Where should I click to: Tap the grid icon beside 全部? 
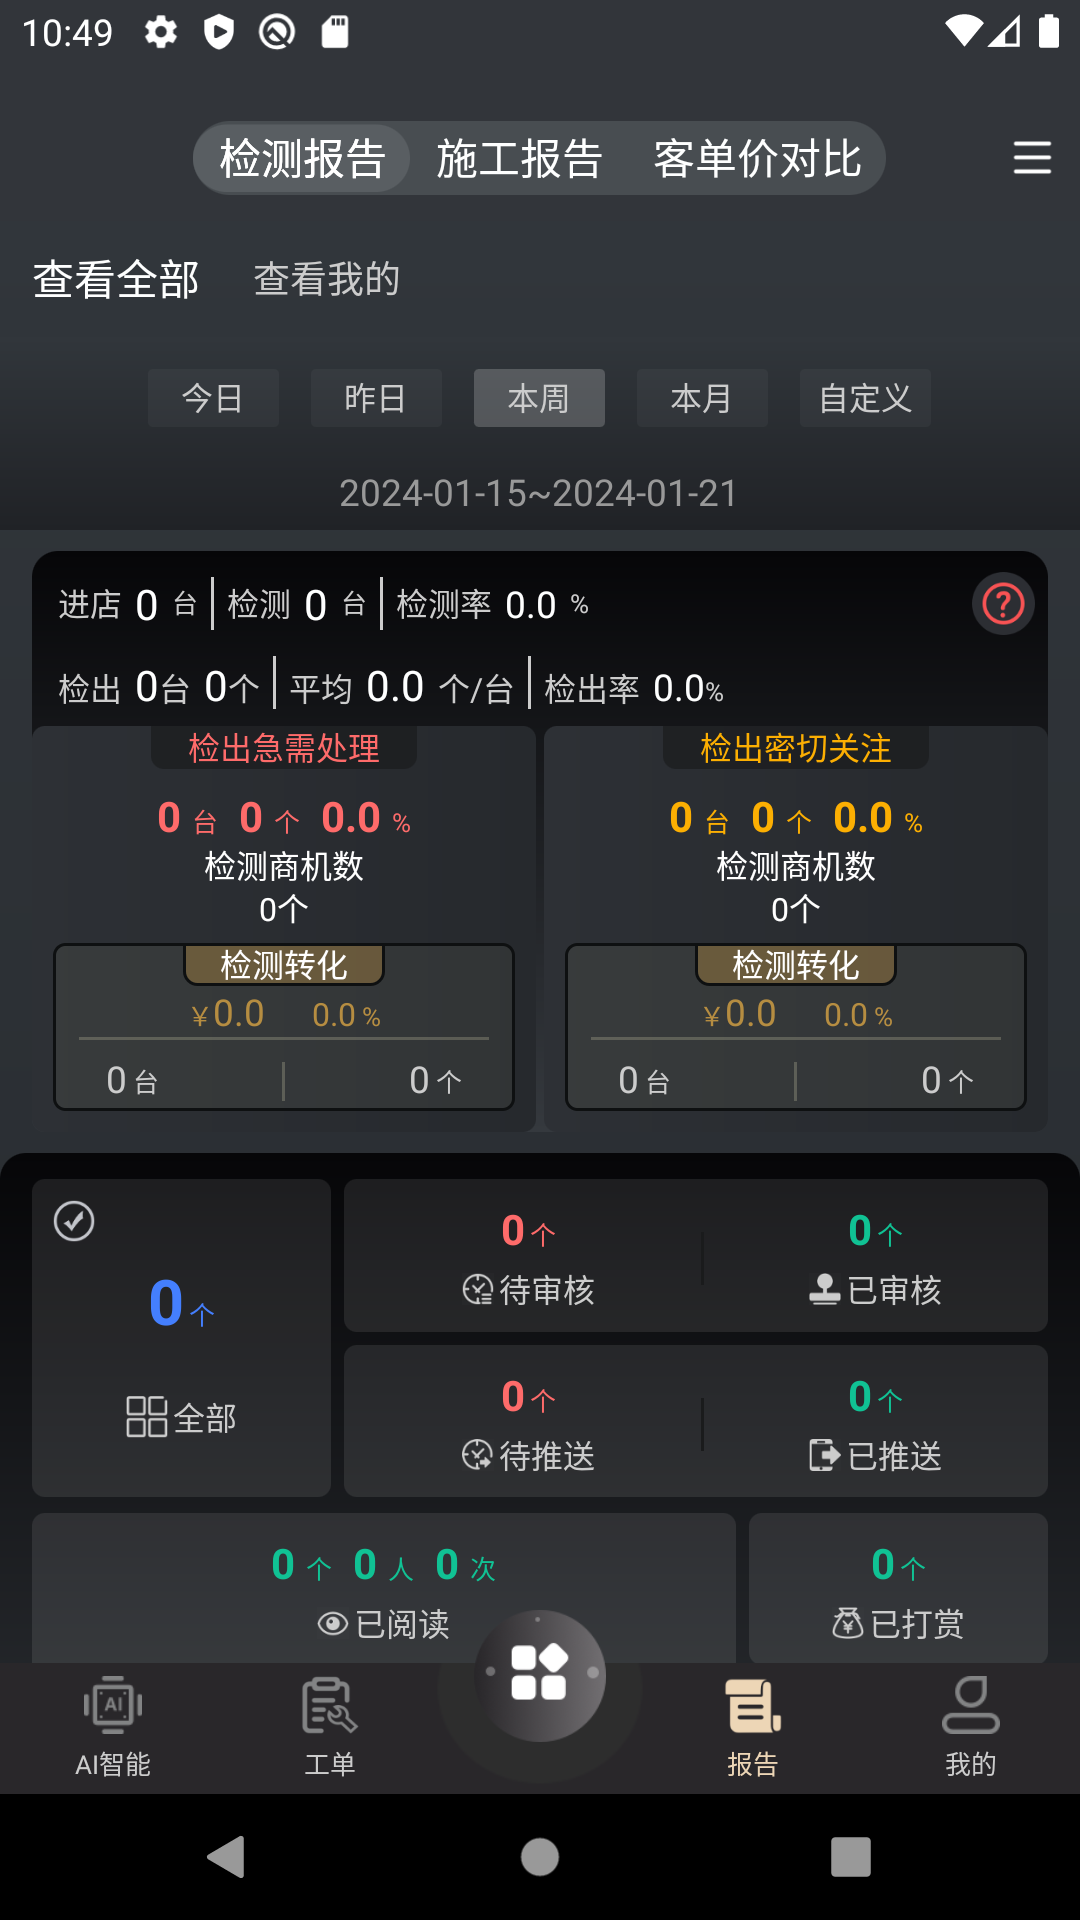pos(146,1417)
